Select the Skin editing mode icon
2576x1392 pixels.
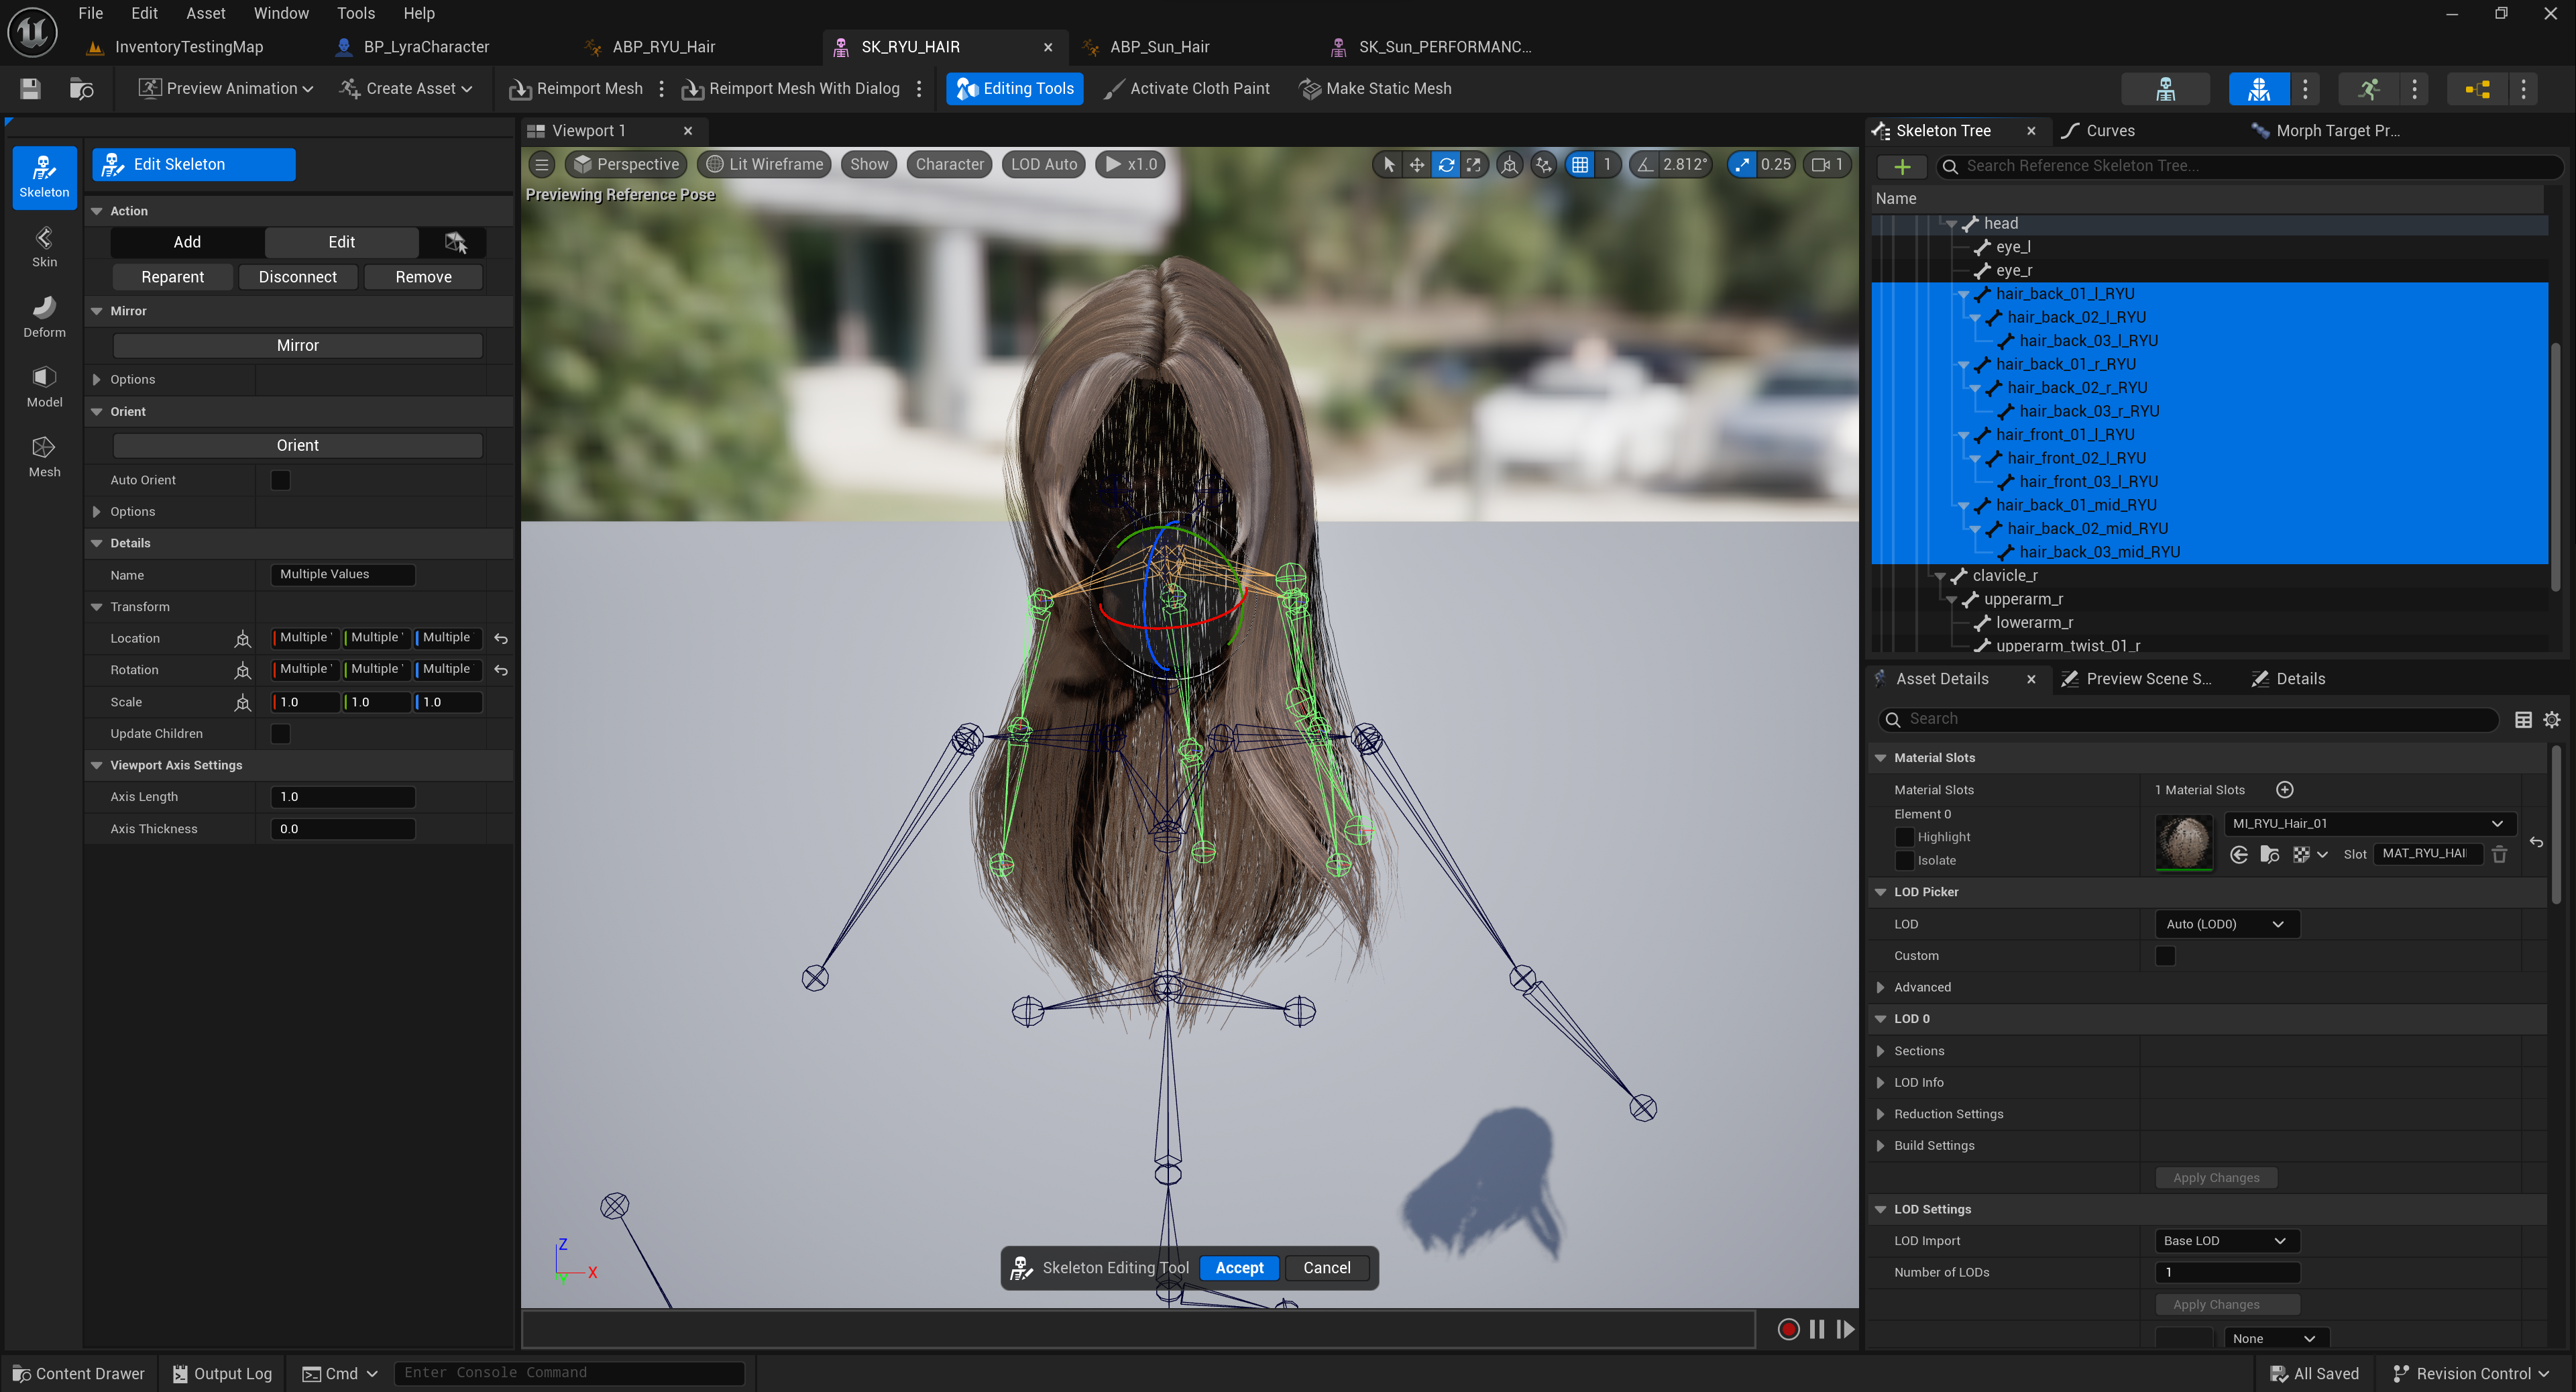pos(44,246)
